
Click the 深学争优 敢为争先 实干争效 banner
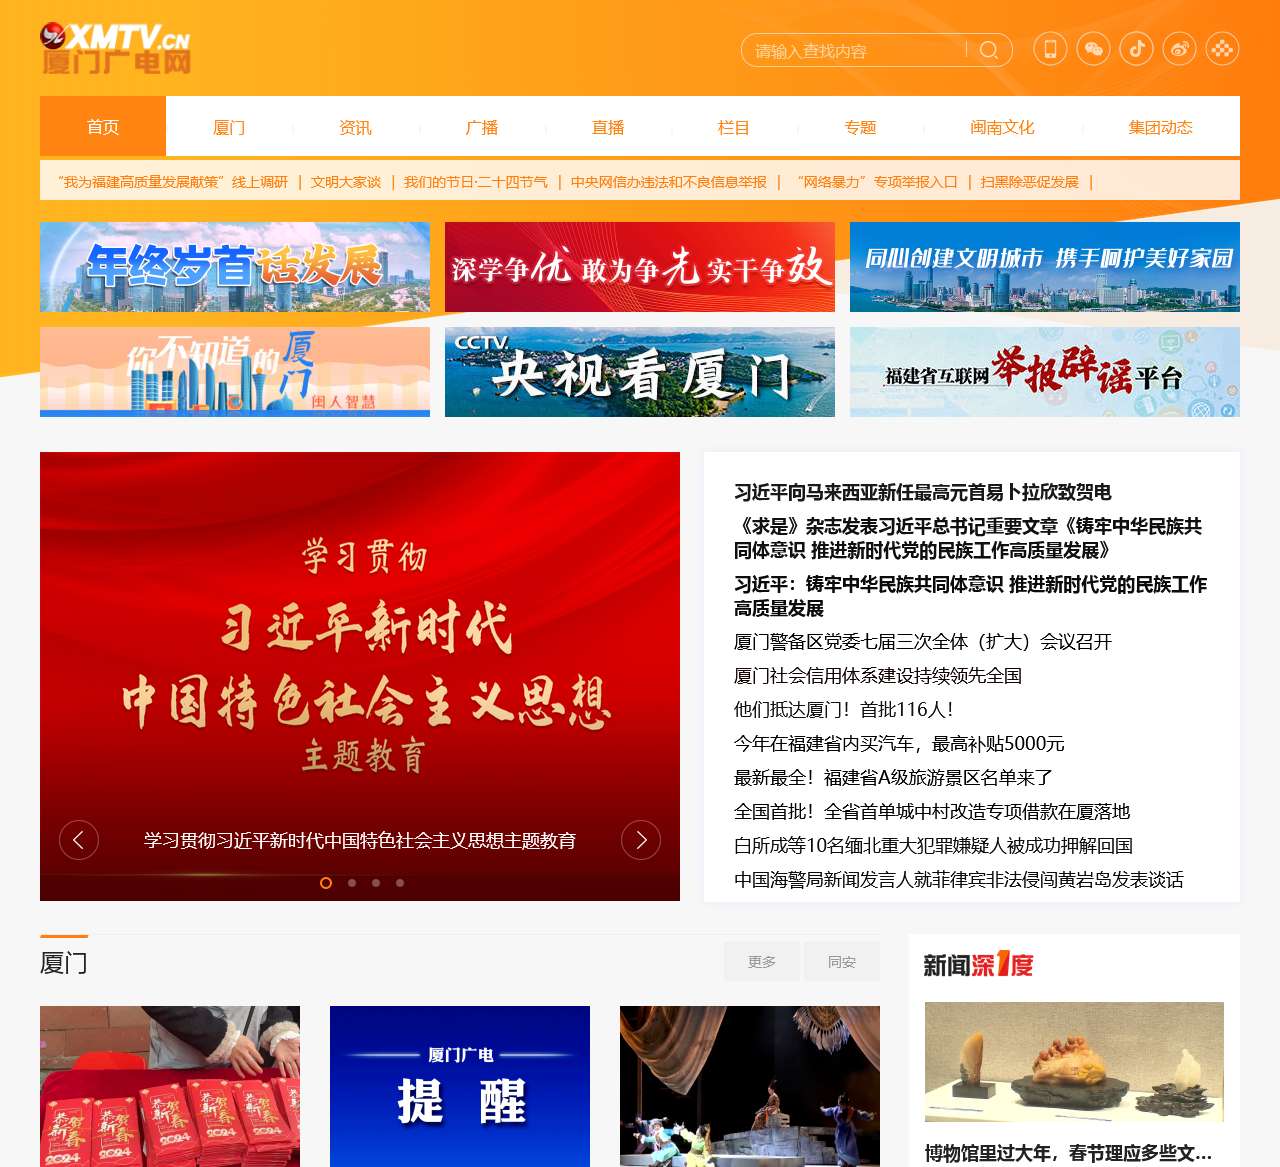point(640,267)
